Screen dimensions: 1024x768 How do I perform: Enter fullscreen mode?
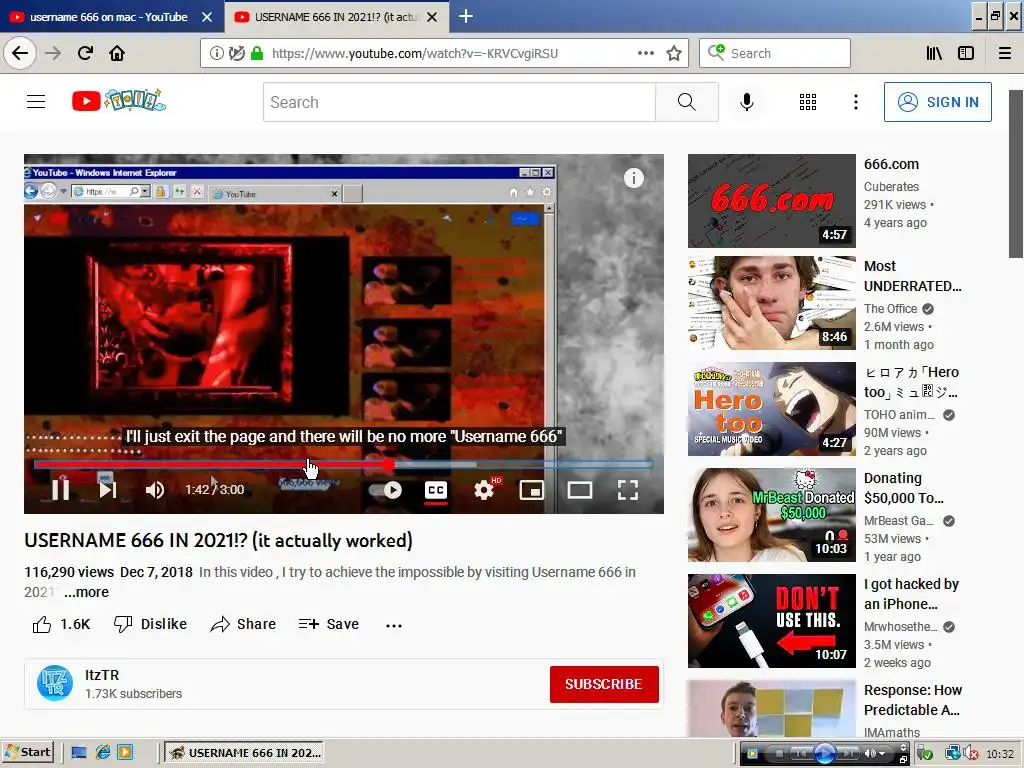[628, 490]
